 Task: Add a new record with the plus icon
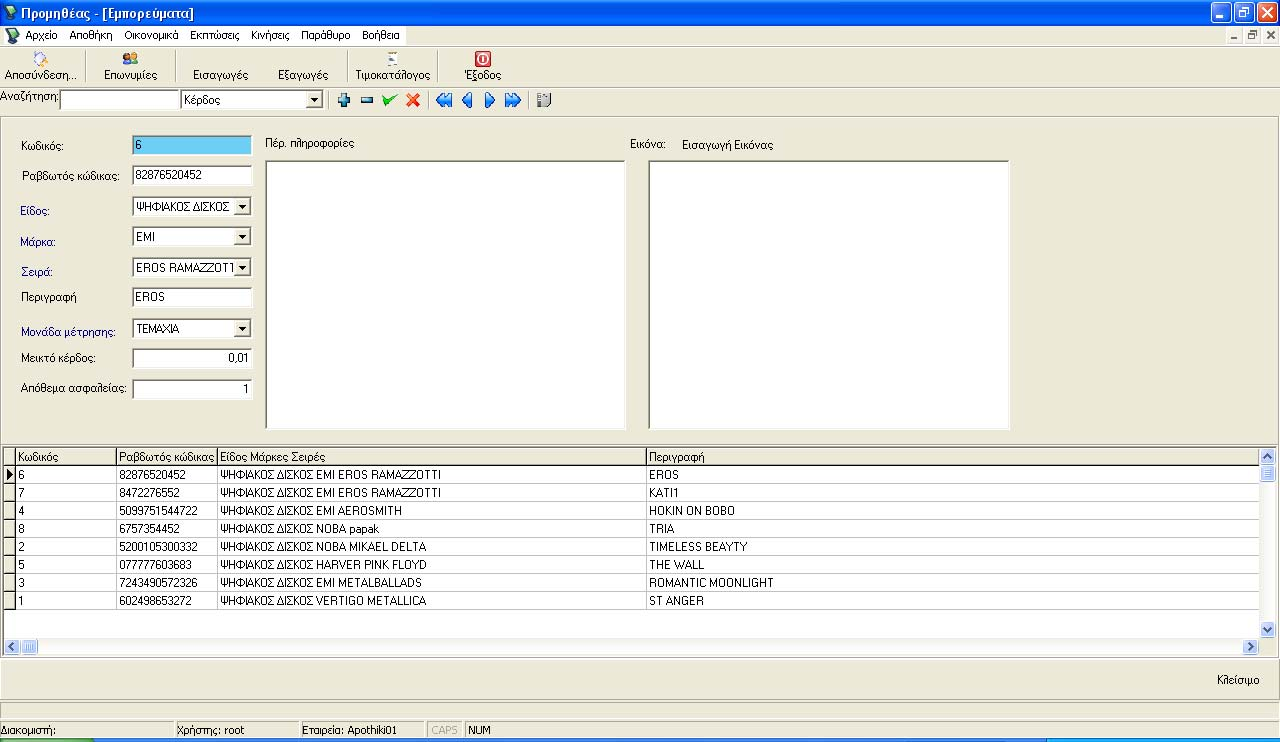[x=344, y=100]
